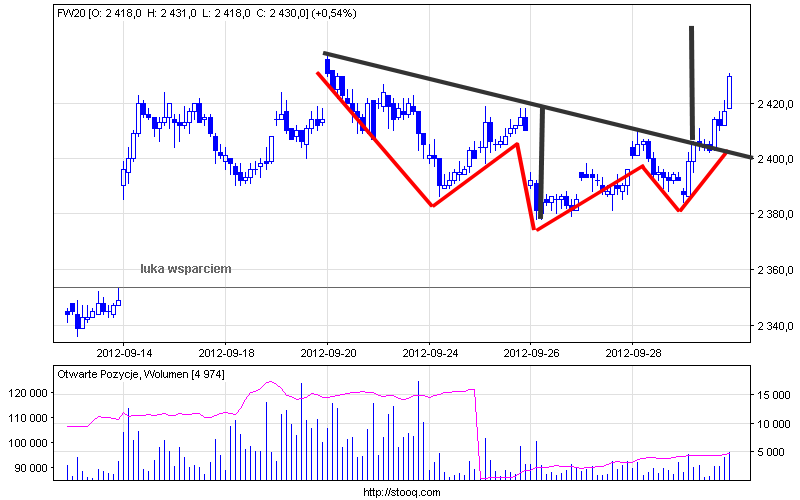800x500 pixels.
Task: Click the 2 400,0 price axis label
Action: [775, 159]
